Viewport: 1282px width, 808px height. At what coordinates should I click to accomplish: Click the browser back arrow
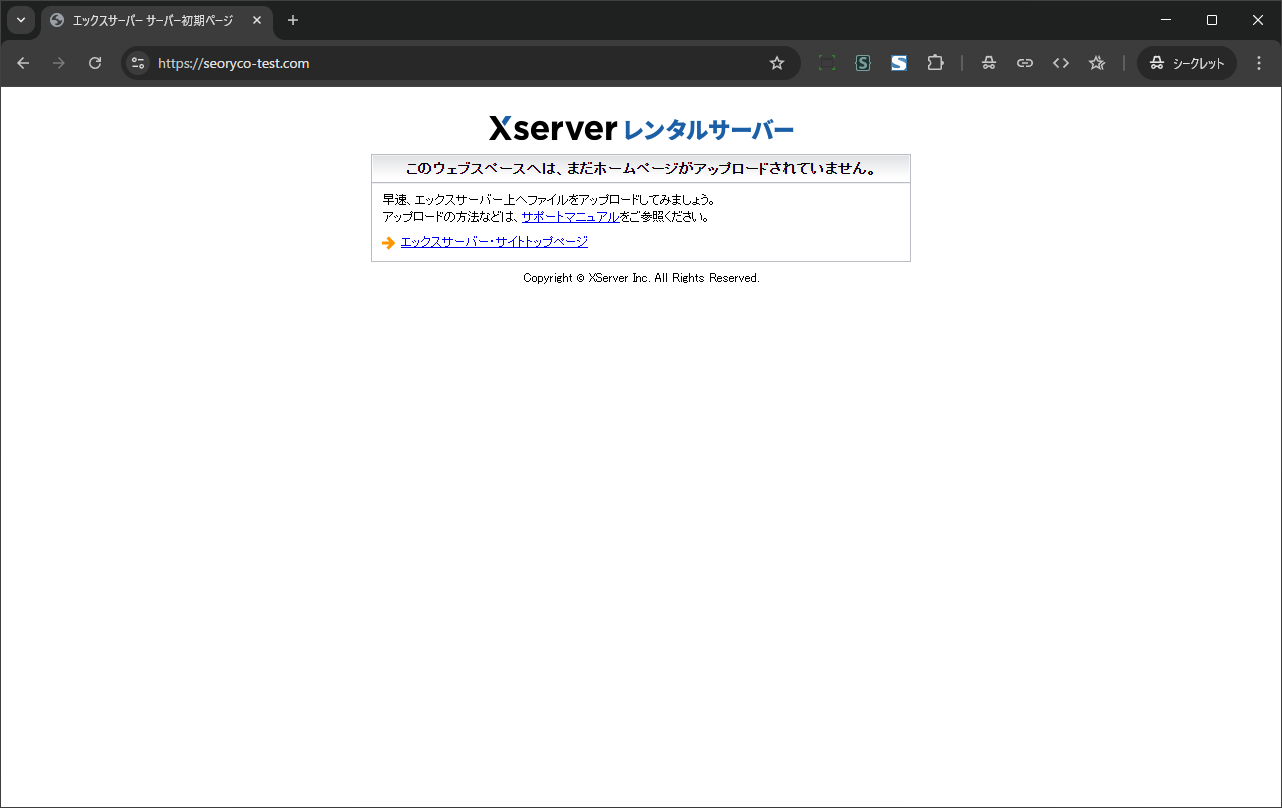[x=23, y=62]
